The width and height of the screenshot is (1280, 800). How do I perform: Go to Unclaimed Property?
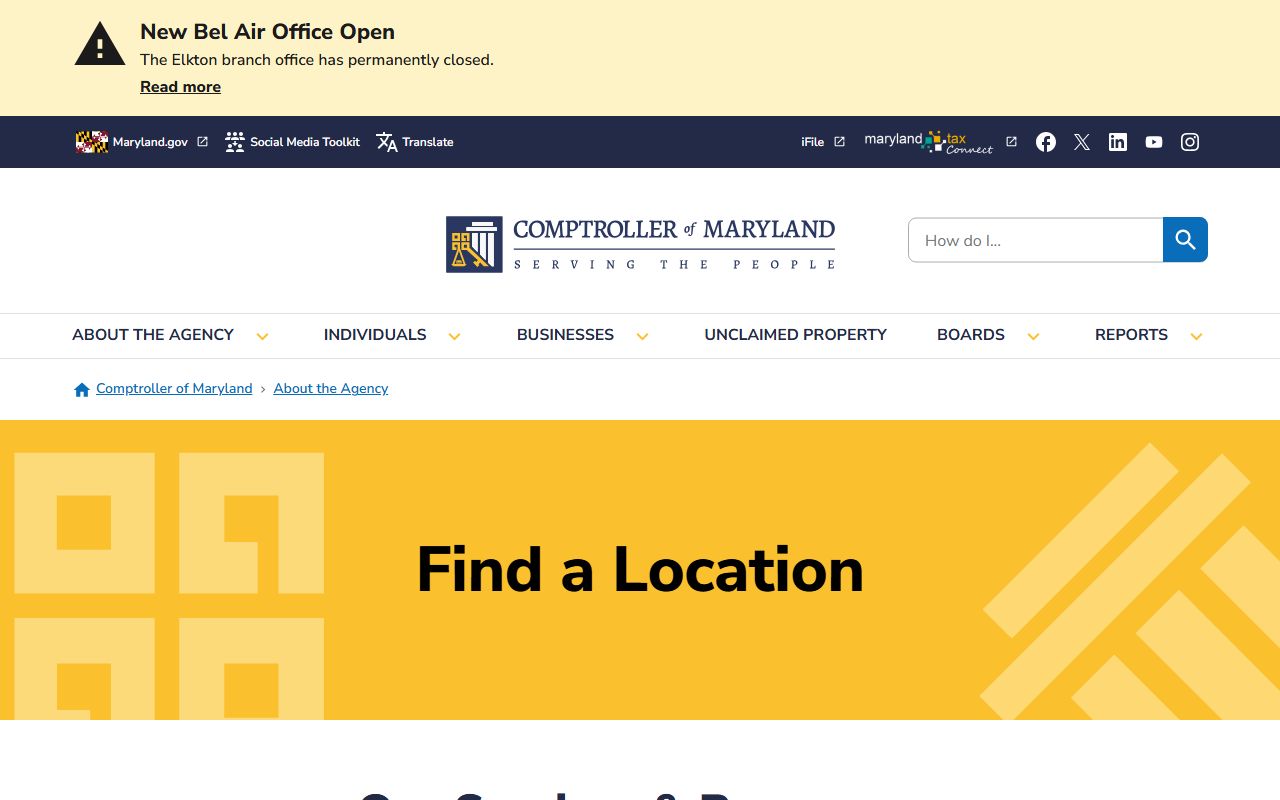(795, 335)
